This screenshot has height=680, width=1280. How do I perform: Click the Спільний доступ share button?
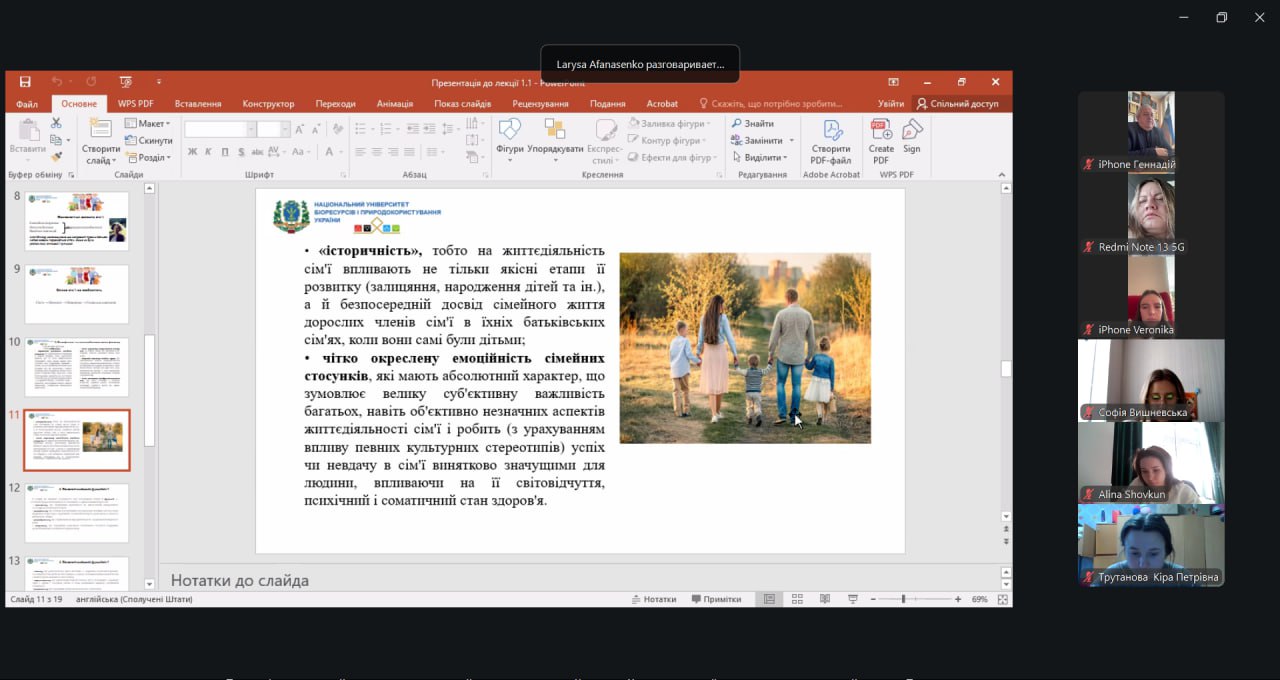(x=957, y=104)
